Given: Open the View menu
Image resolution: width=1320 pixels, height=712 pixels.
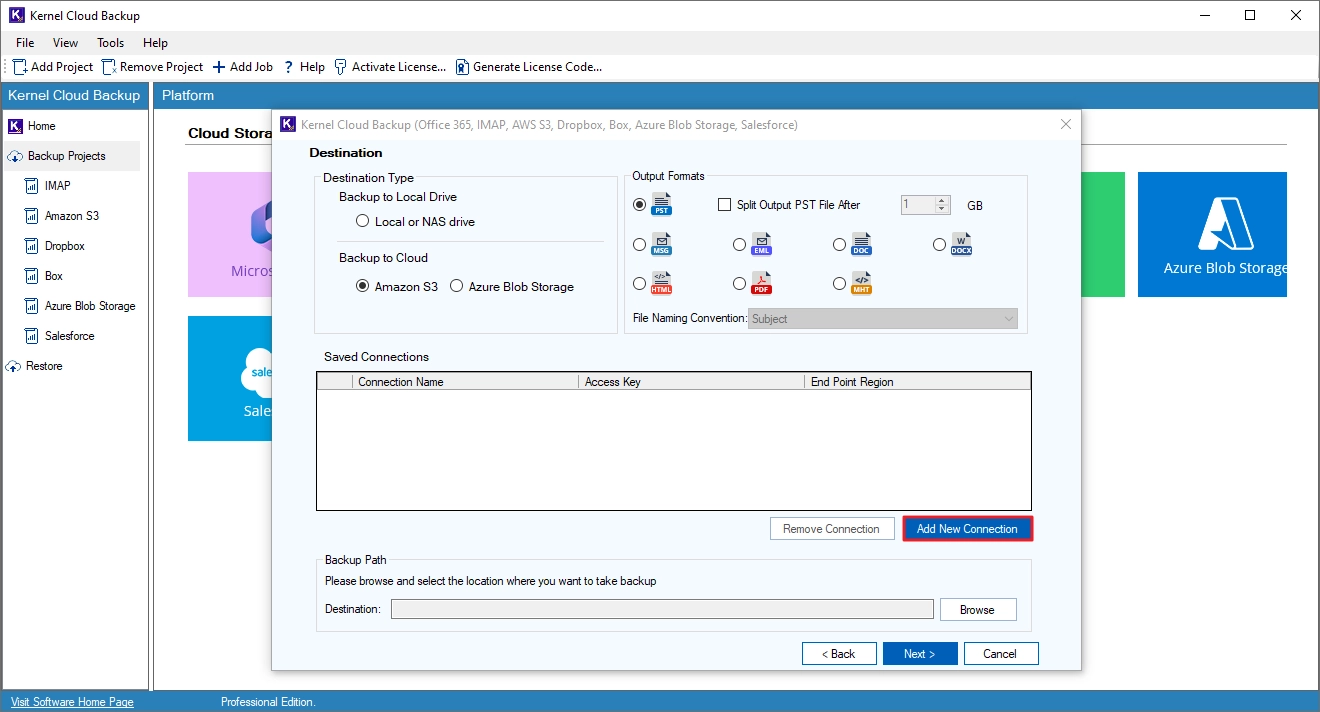Looking at the screenshot, I should pyautogui.click(x=65, y=43).
